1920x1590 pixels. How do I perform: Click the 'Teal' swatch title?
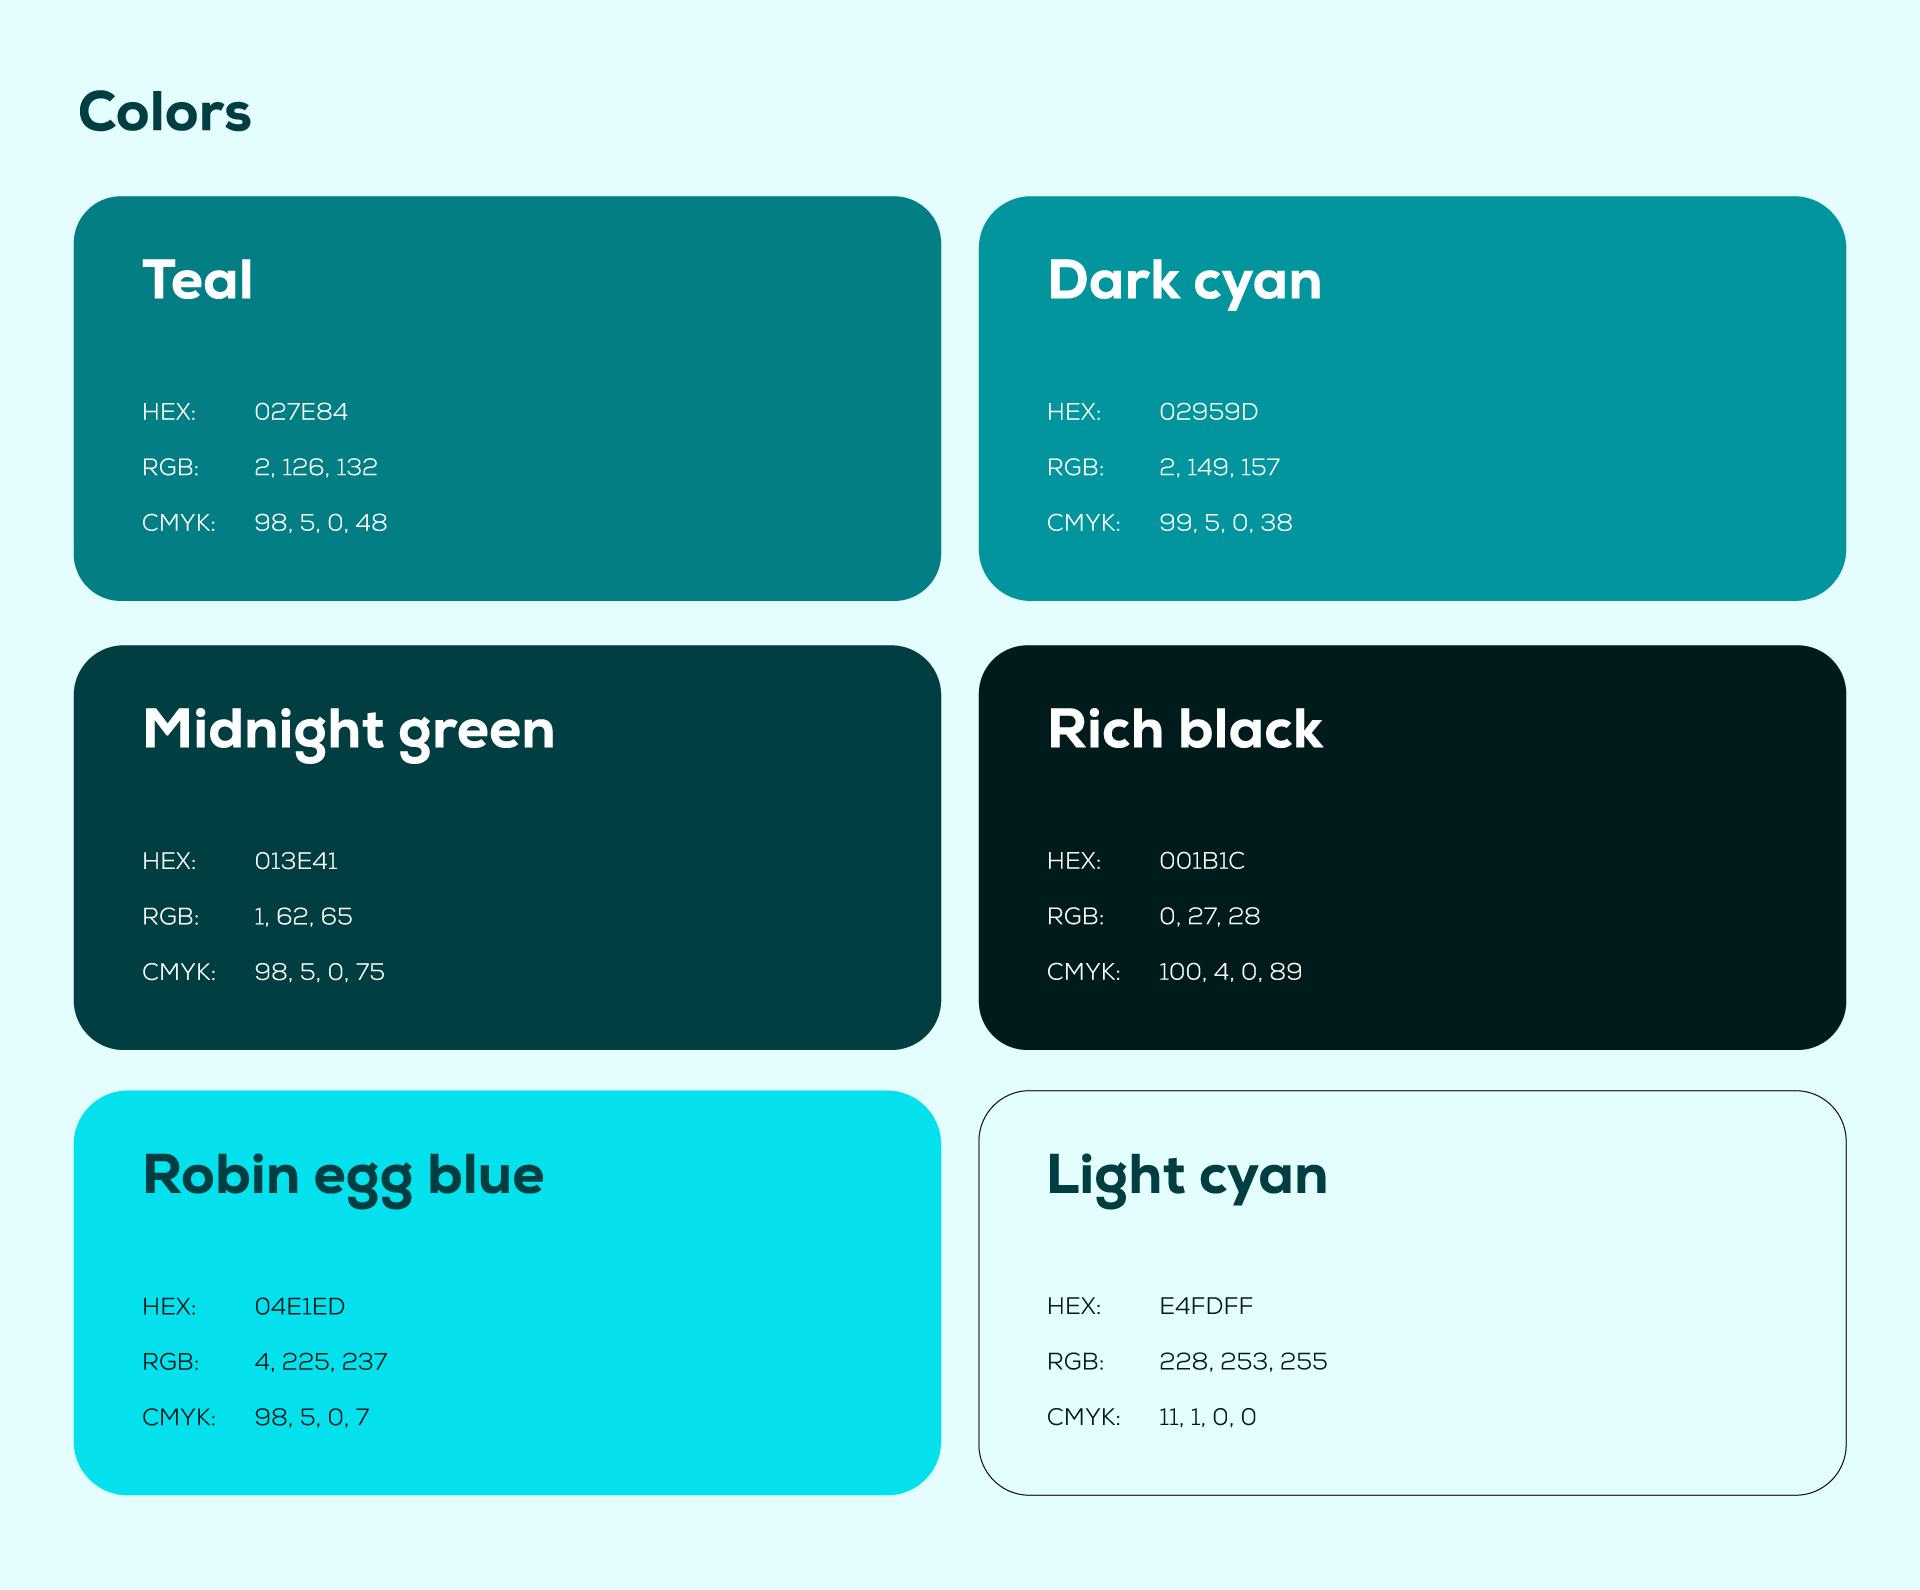tap(197, 280)
